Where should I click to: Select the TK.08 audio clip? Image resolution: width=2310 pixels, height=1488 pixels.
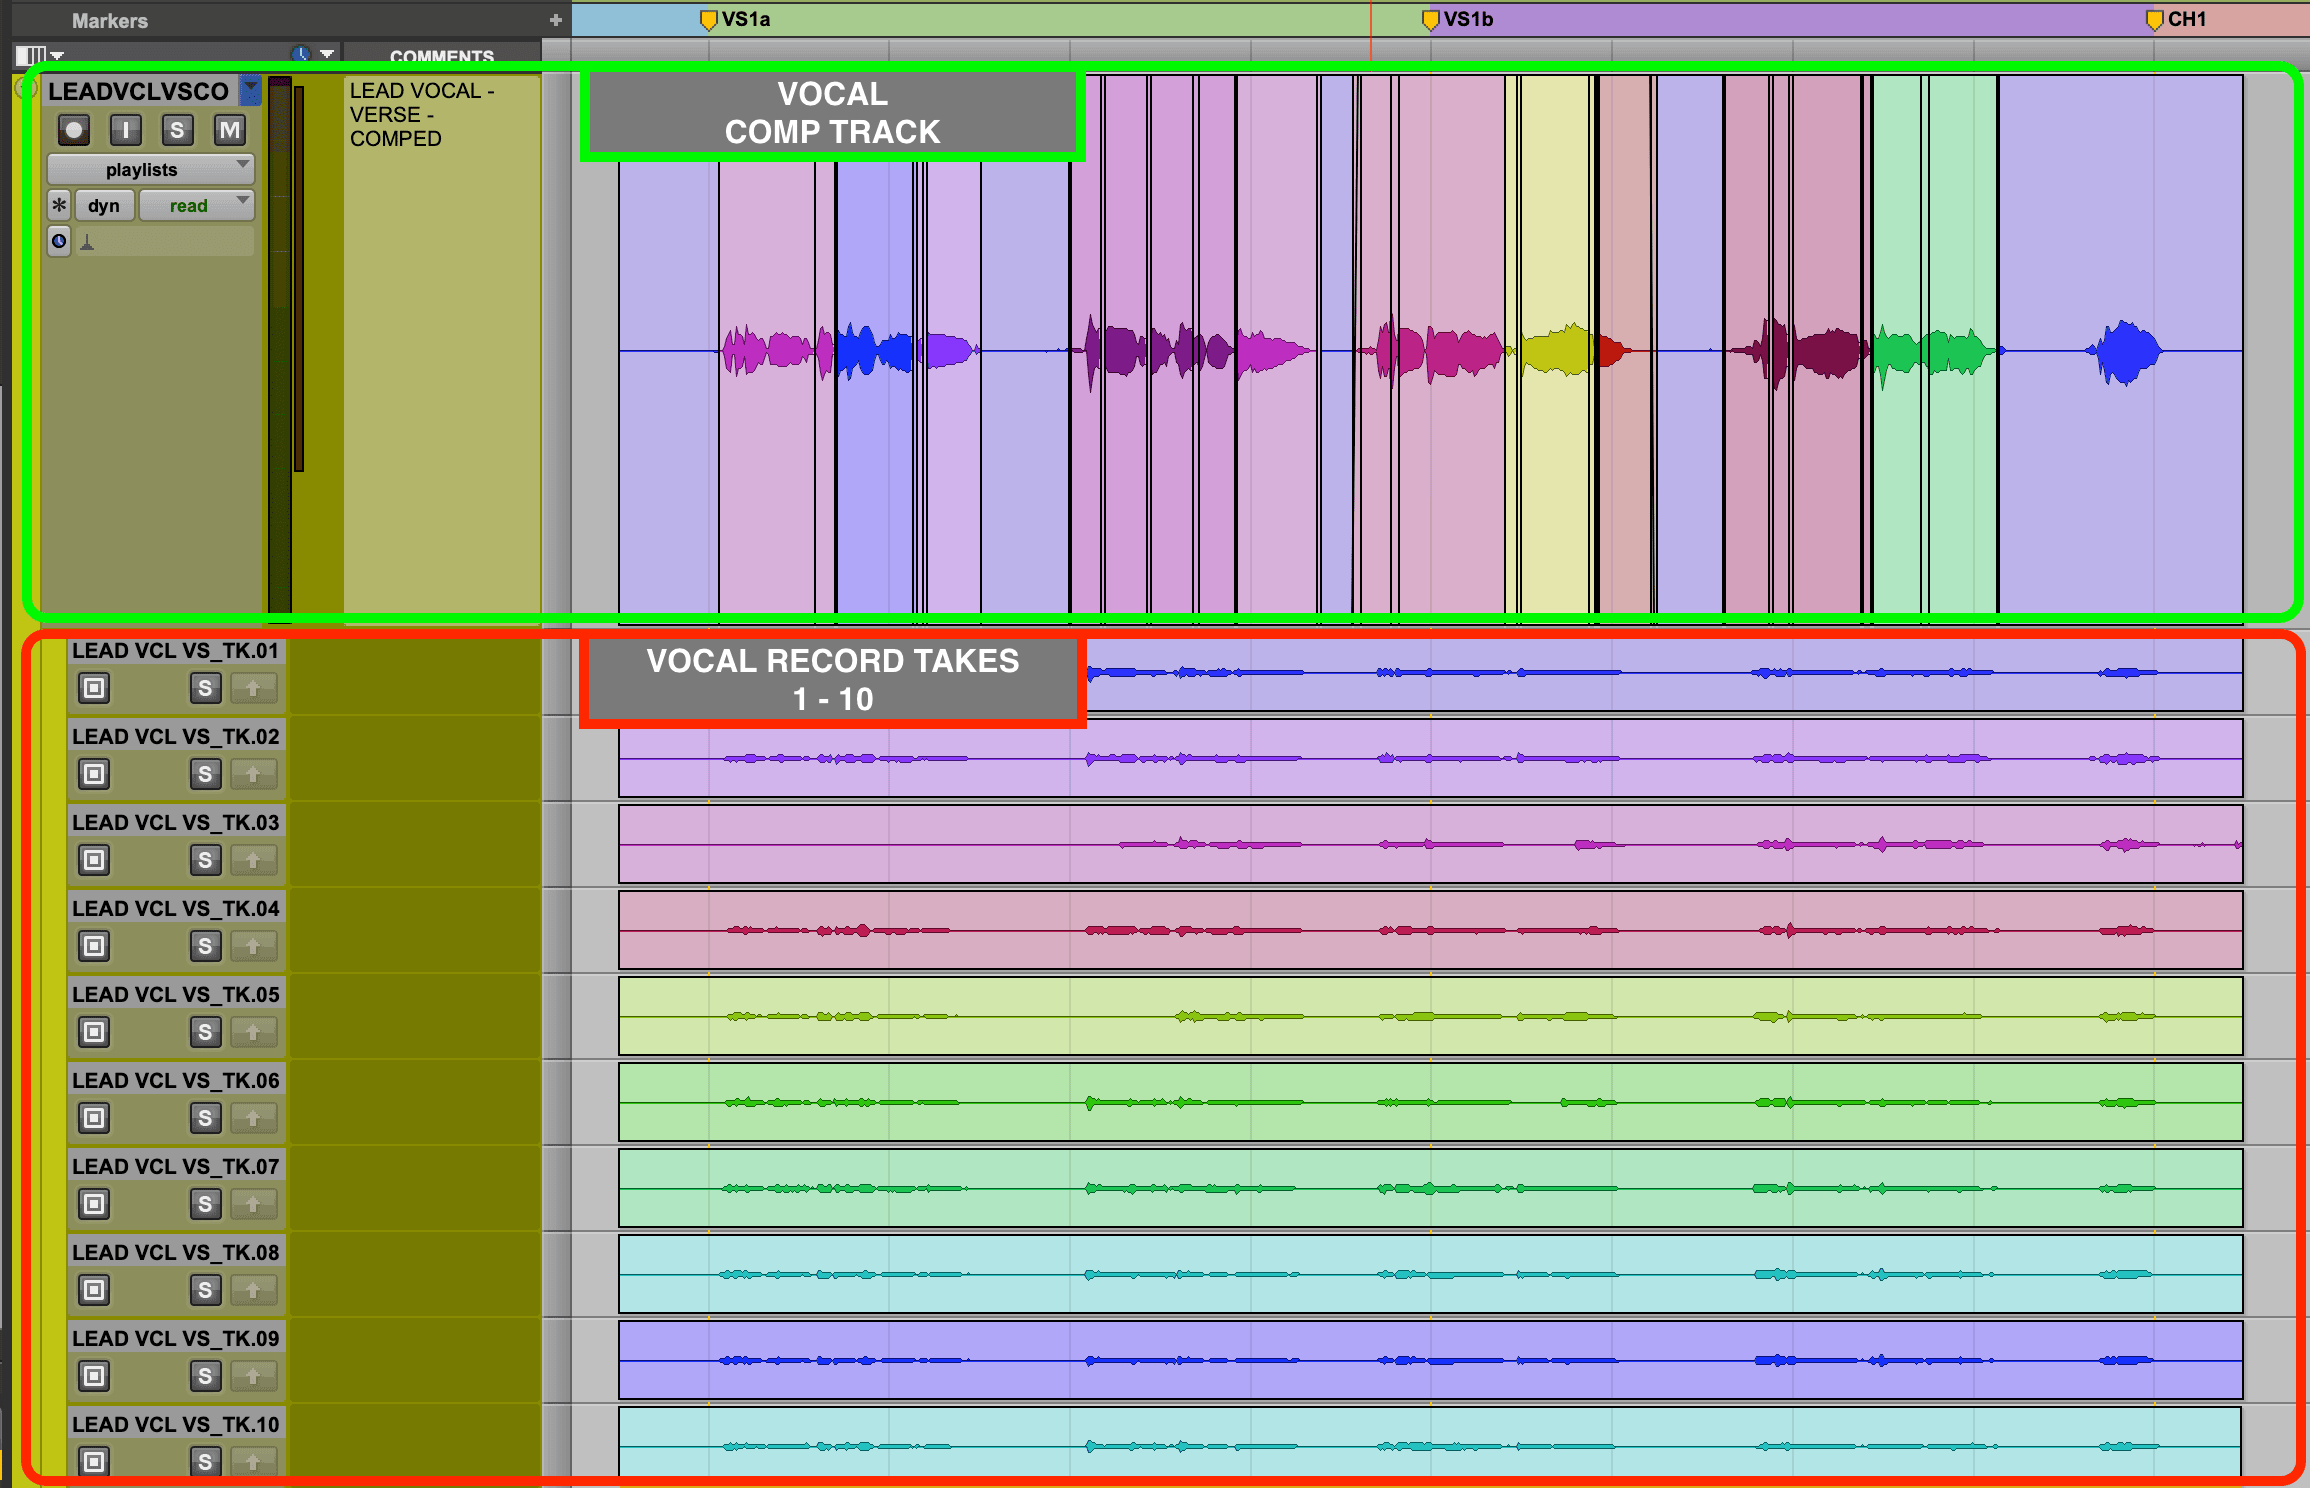coord(1430,1274)
